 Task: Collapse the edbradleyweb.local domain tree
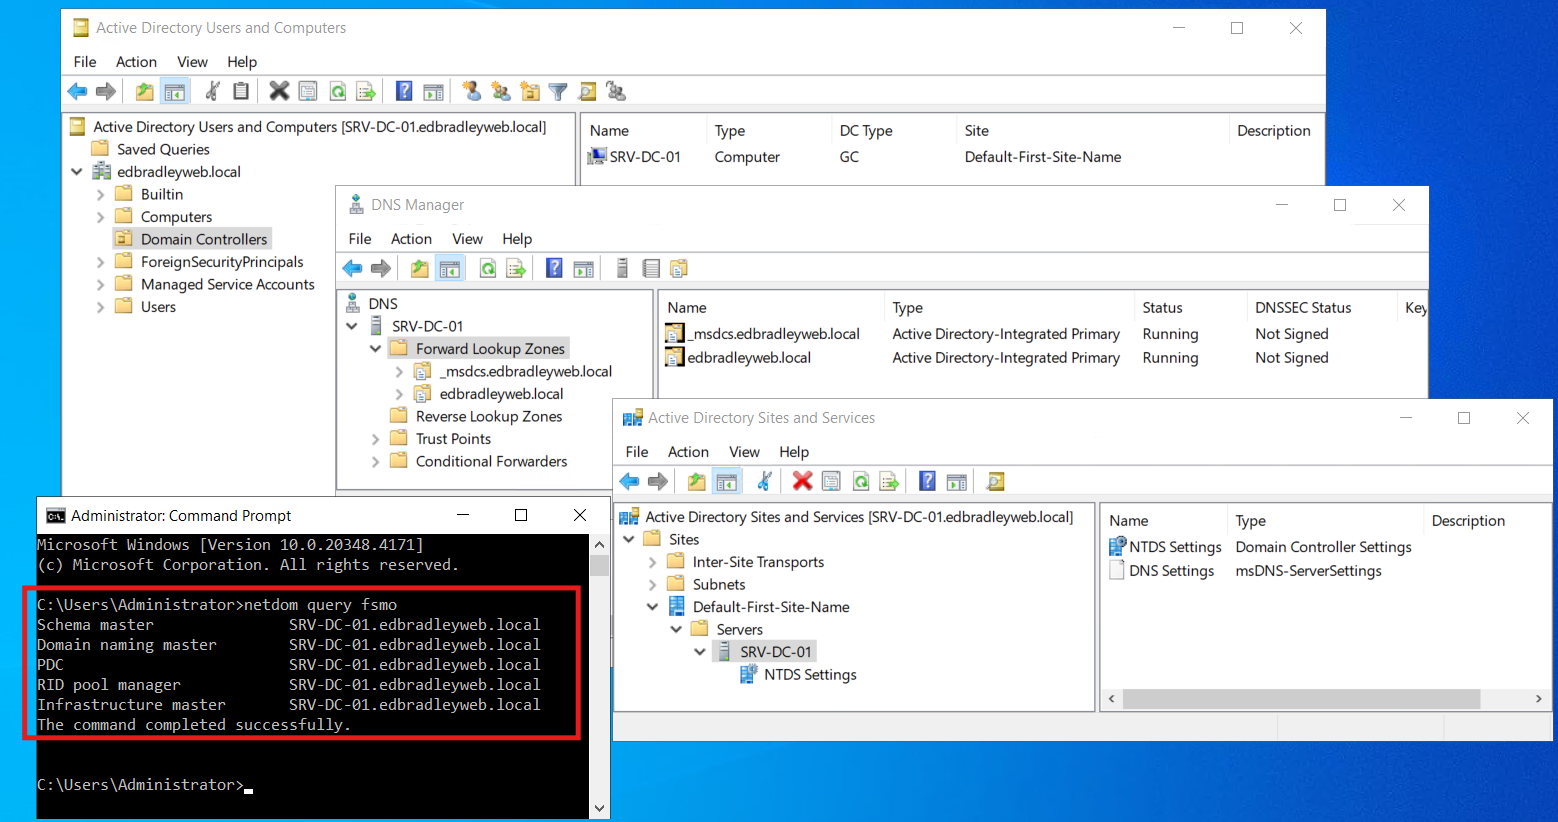[x=77, y=171]
